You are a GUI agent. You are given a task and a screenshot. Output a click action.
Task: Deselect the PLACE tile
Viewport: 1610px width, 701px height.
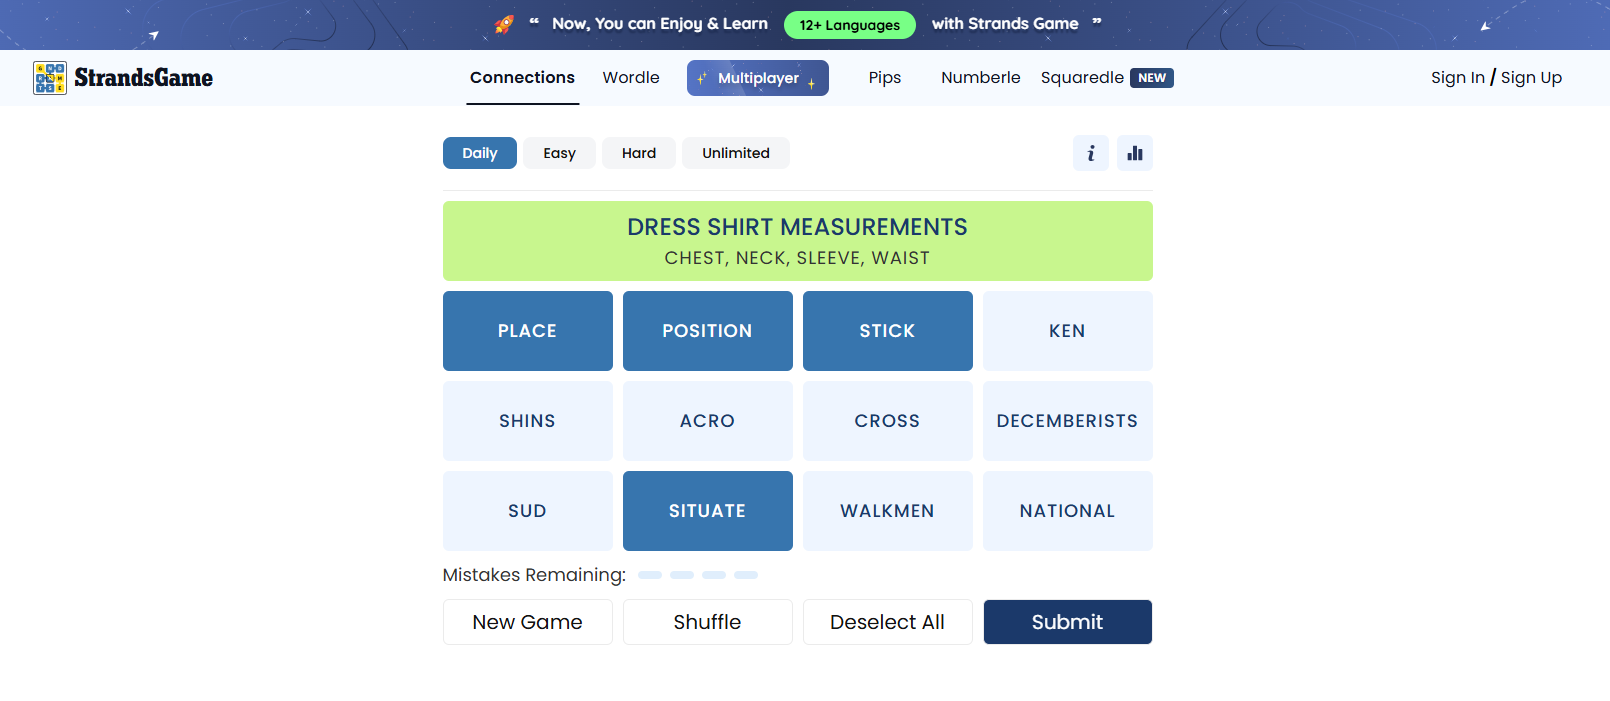point(528,331)
